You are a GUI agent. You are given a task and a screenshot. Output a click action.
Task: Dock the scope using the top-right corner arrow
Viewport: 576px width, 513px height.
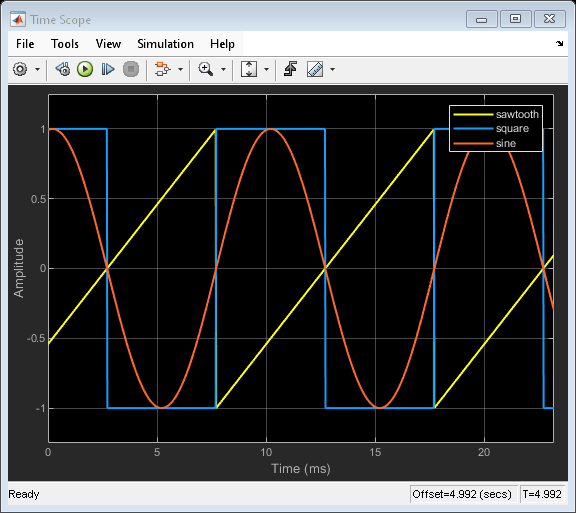point(559,44)
